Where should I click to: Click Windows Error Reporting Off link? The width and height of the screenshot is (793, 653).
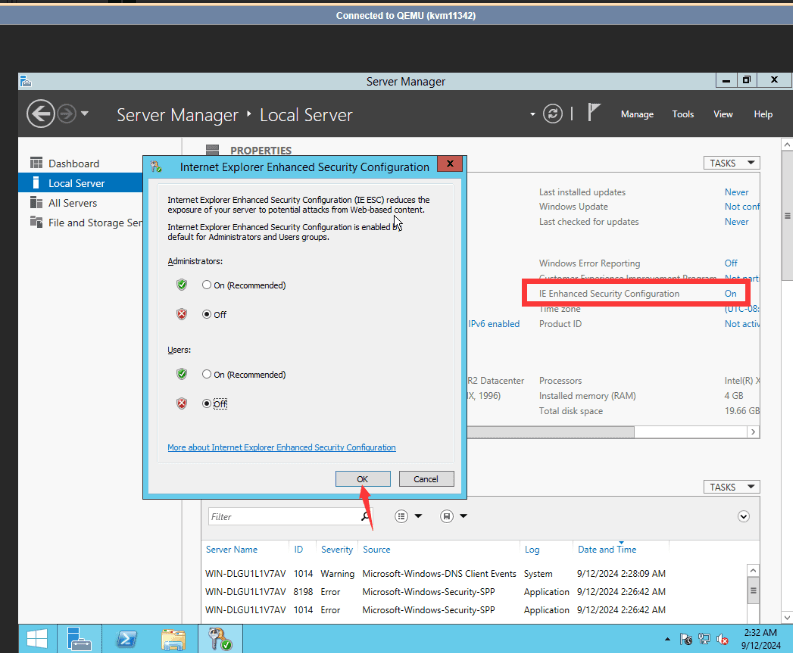point(731,263)
